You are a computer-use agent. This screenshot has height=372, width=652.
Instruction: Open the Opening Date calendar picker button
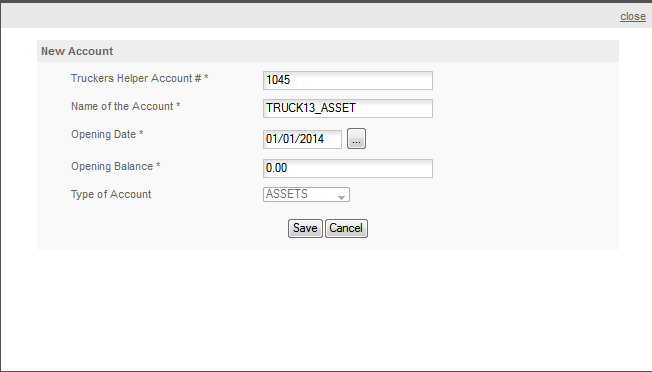pyautogui.click(x=356, y=139)
